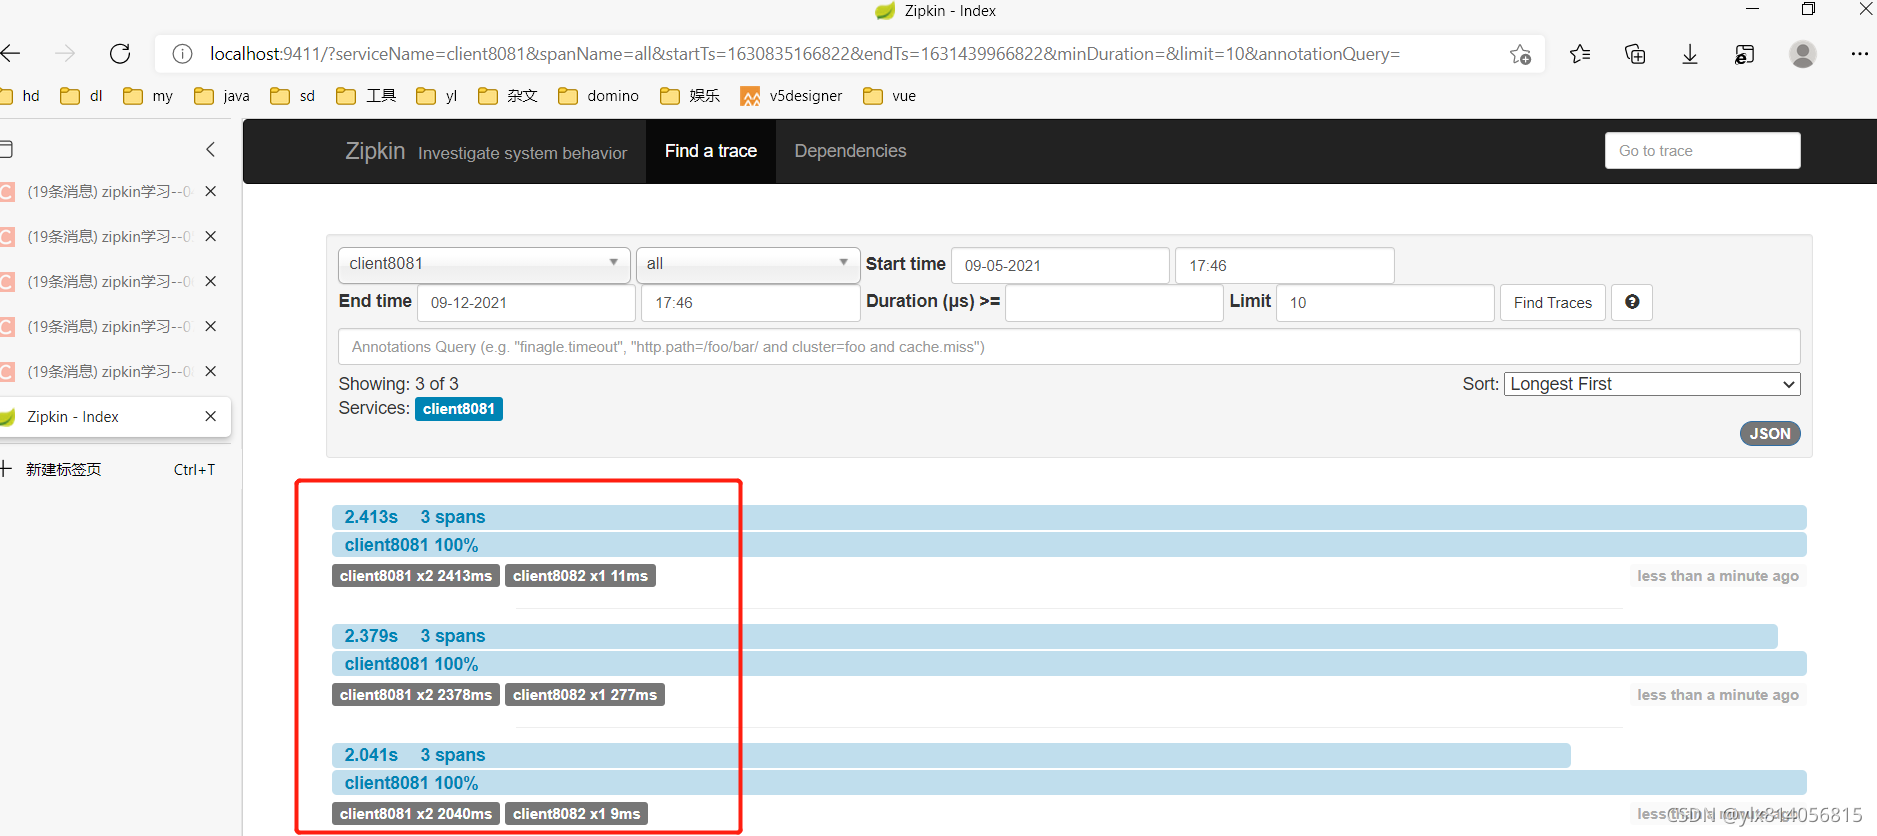Reload the page with the refresh icon
This screenshot has width=1877, height=836.
coord(120,54)
